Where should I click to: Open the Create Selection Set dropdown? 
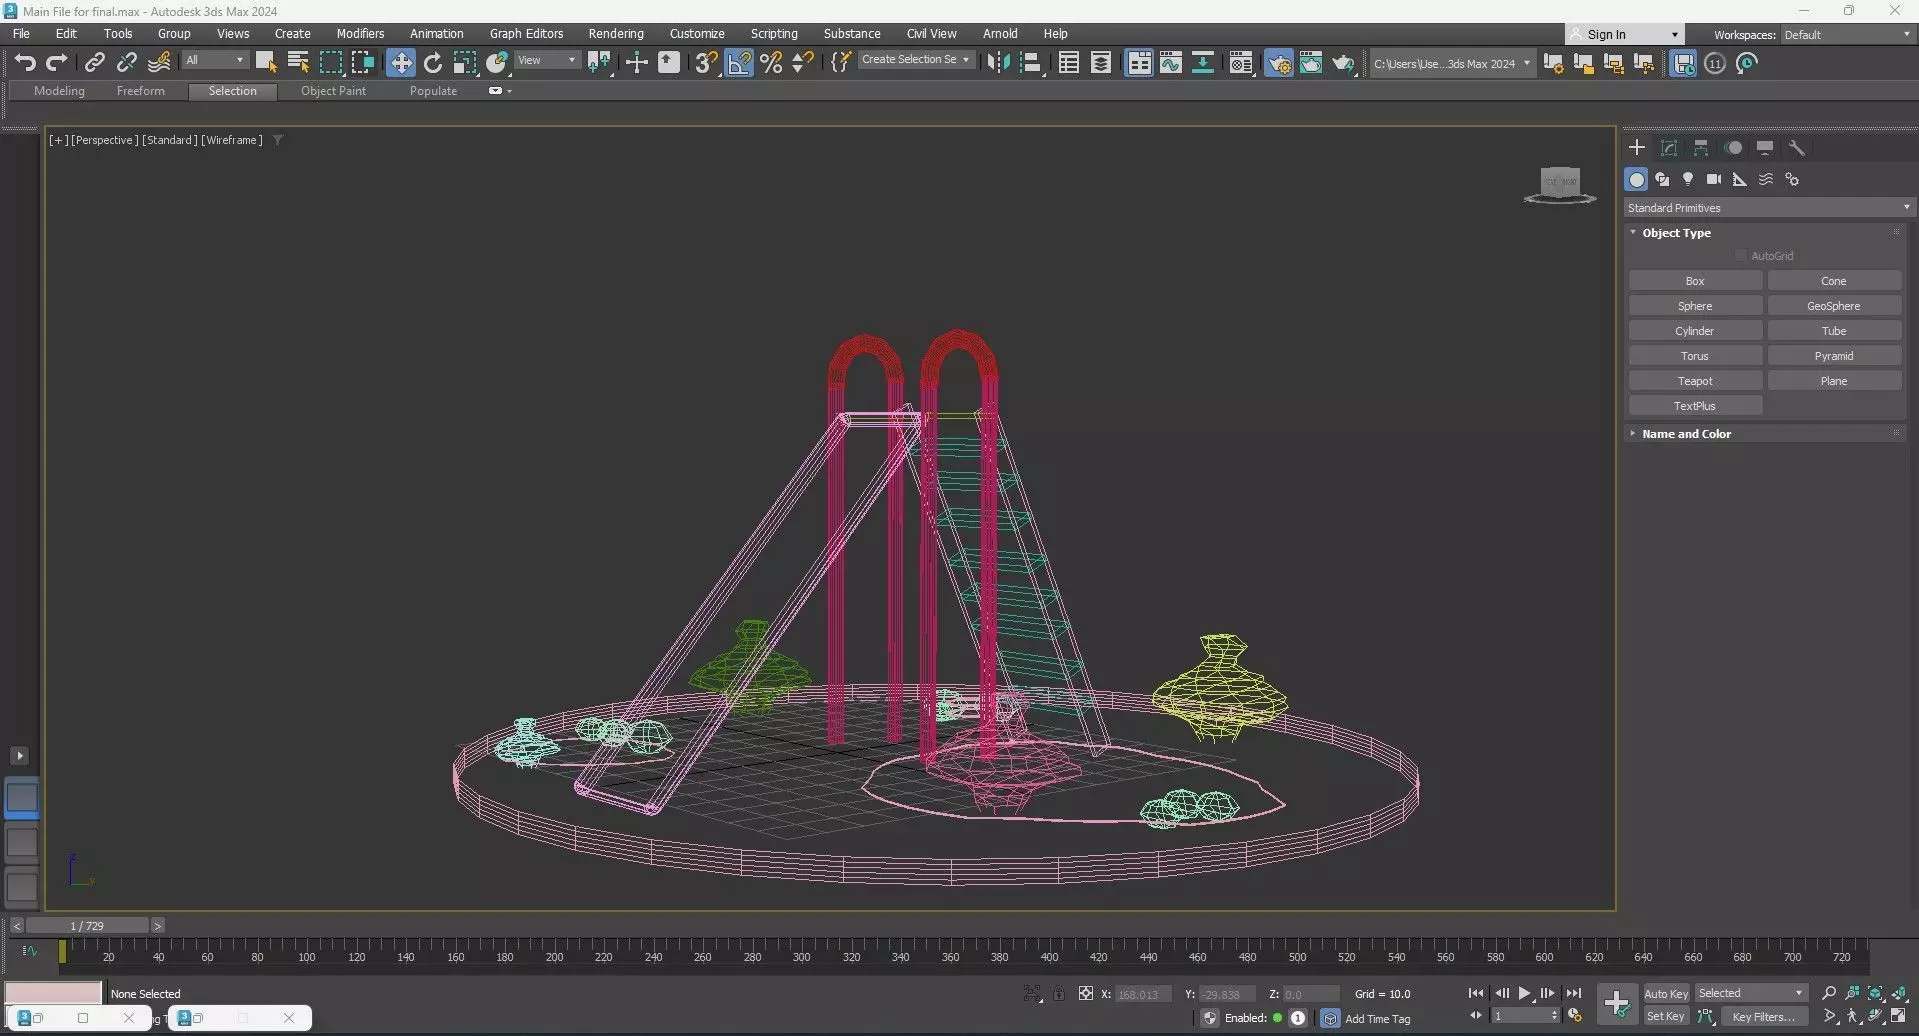(x=915, y=60)
